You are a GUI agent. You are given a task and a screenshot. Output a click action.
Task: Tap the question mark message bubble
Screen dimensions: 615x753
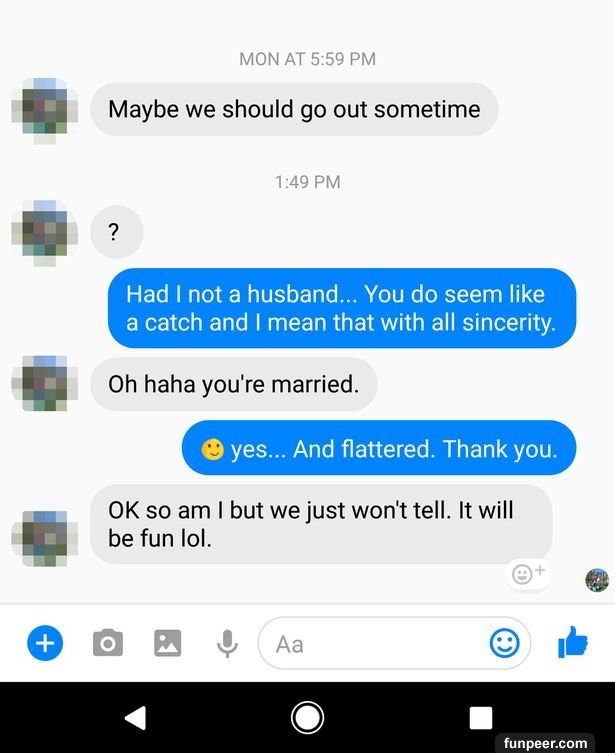point(117,232)
